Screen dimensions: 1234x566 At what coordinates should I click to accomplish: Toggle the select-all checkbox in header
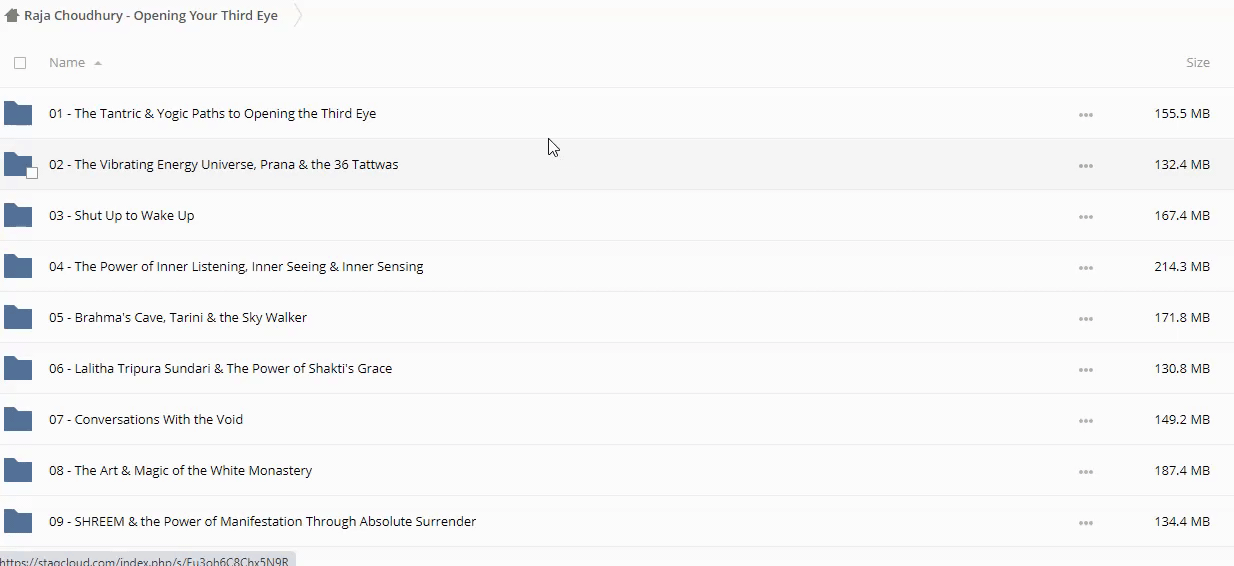point(20,63)
